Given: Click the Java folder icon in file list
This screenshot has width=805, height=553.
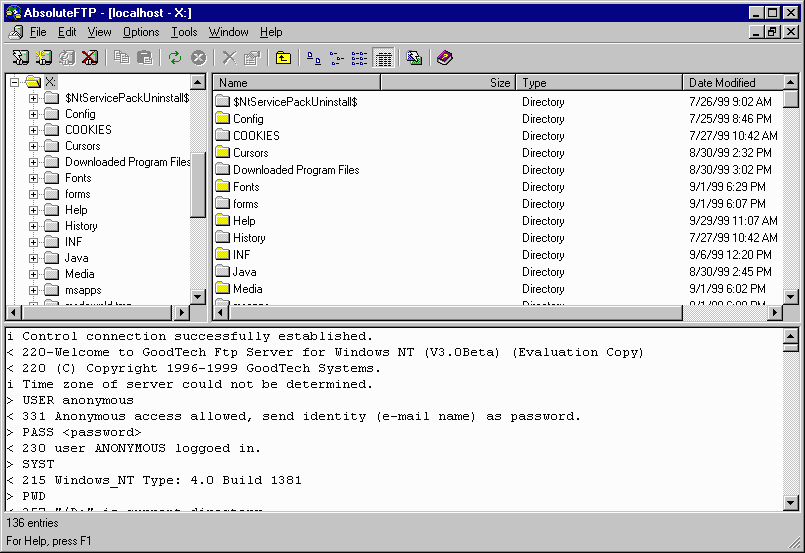Looking at the screenshot, I should (x=222, y=272).
